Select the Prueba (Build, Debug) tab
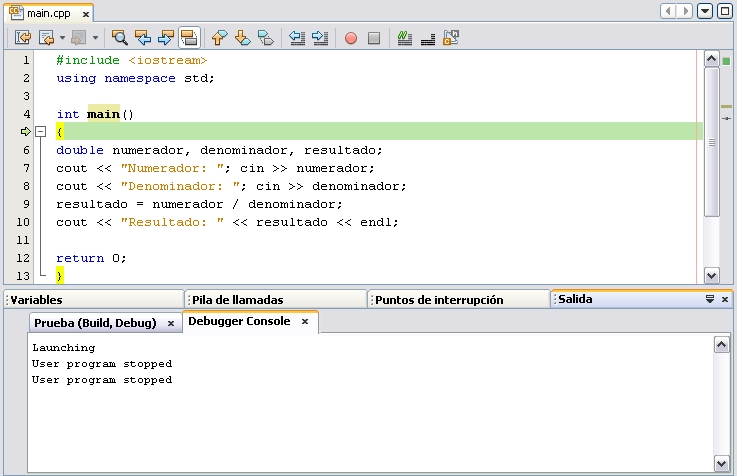This screenshot has height=476, width=737. [94, 323]
